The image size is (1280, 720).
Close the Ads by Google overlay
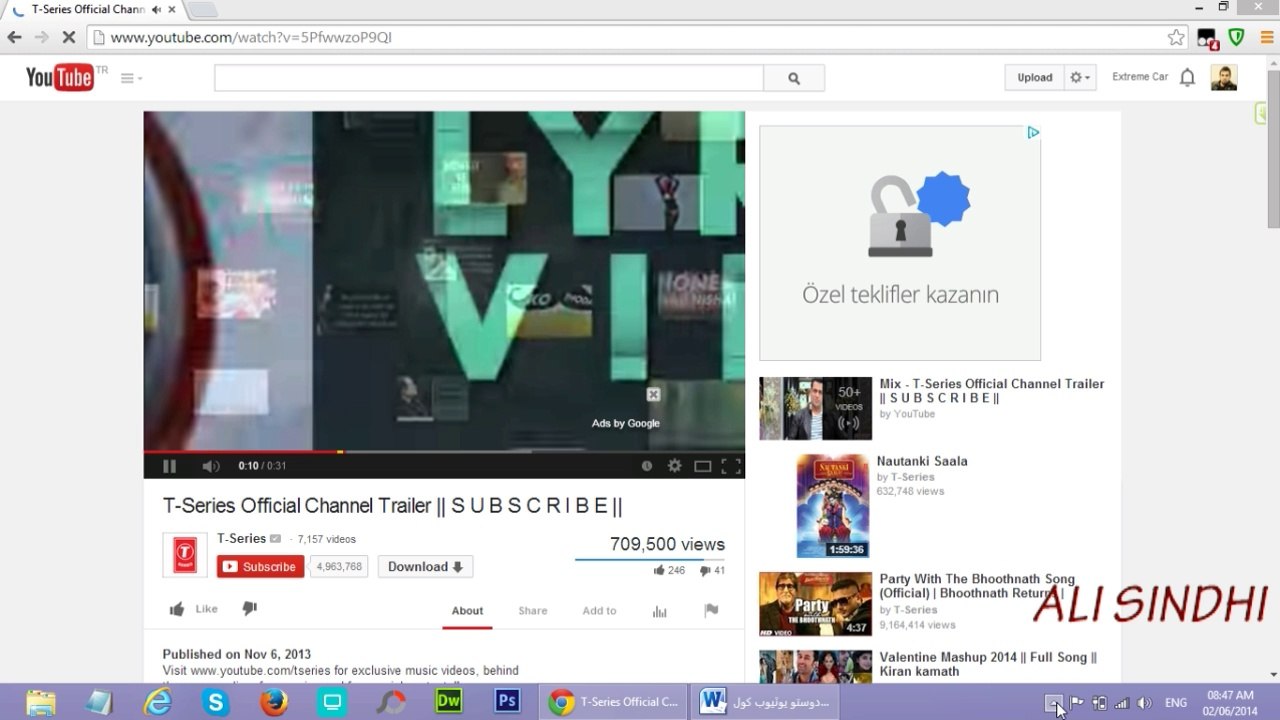(653, 395)
